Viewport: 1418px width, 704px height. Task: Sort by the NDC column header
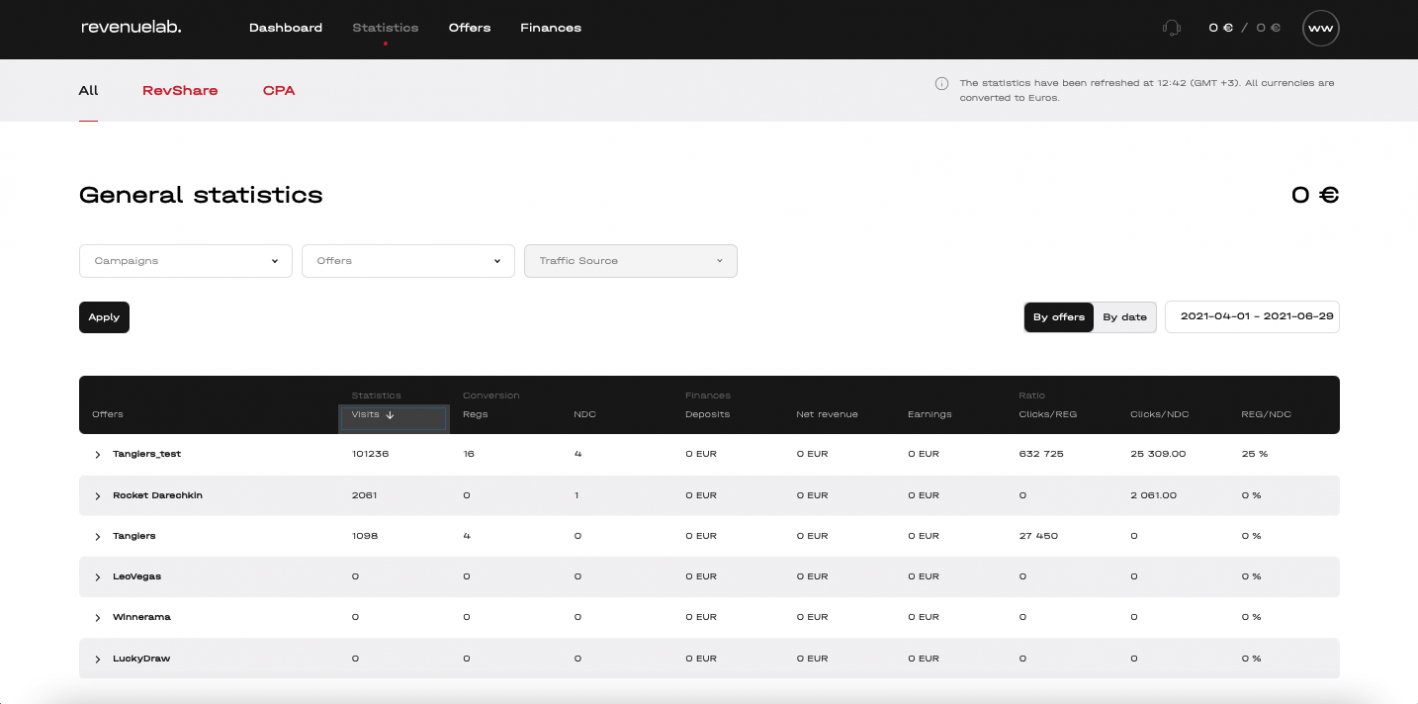584,415
